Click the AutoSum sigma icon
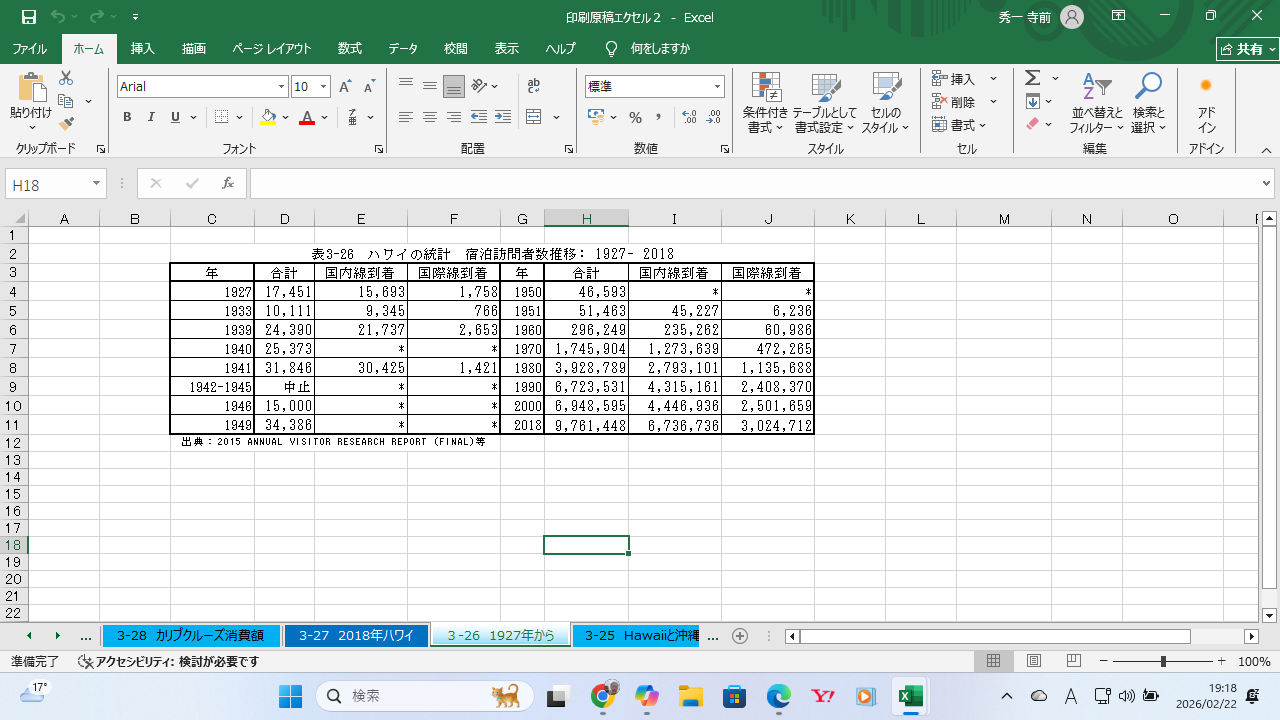 (x=1033, y=78)
